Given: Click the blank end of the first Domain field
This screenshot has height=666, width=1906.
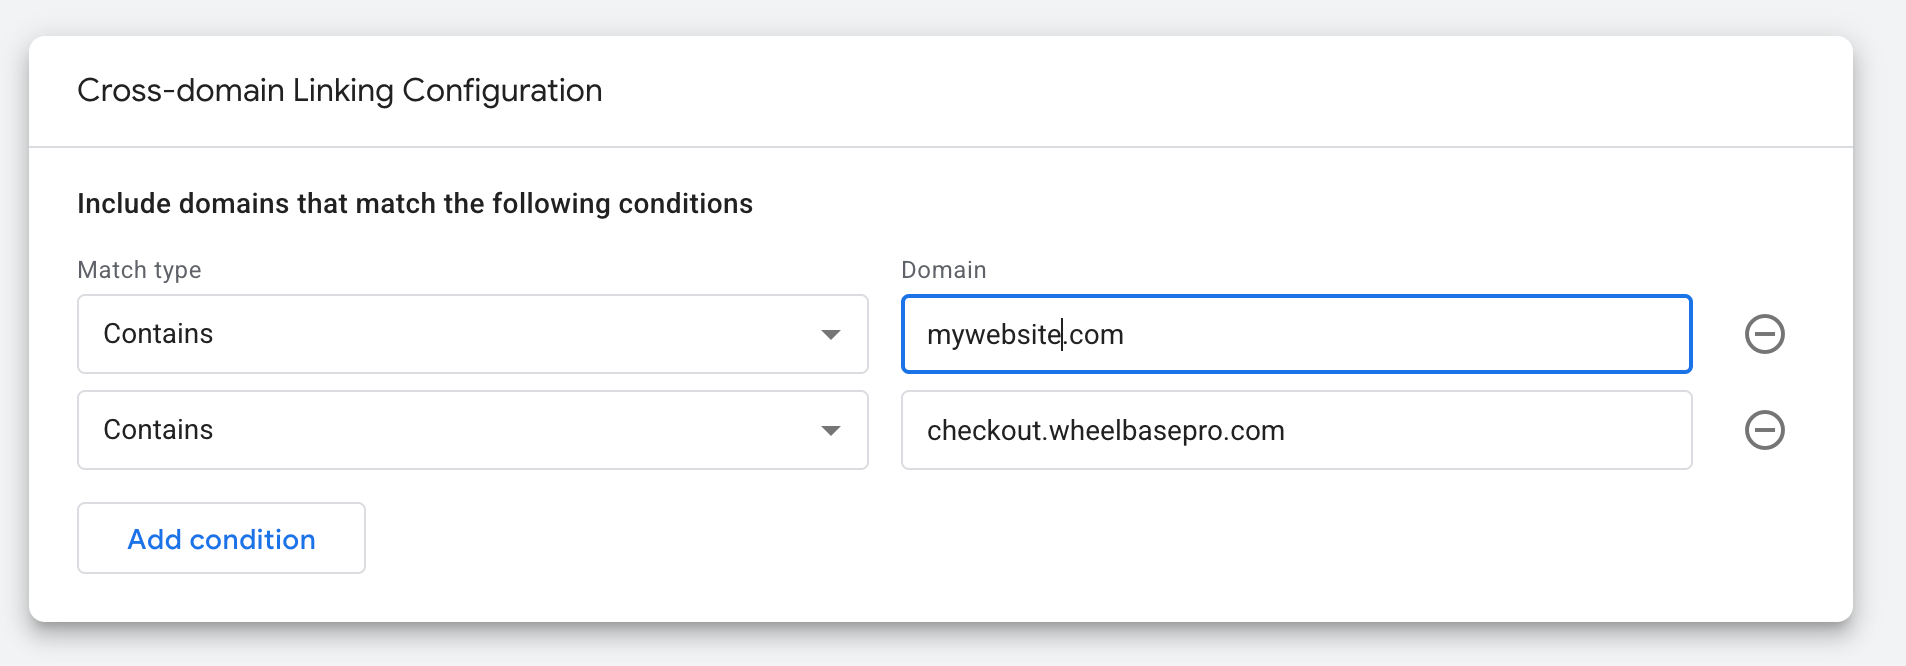Looking at the screenshot, I should 1500,334.
